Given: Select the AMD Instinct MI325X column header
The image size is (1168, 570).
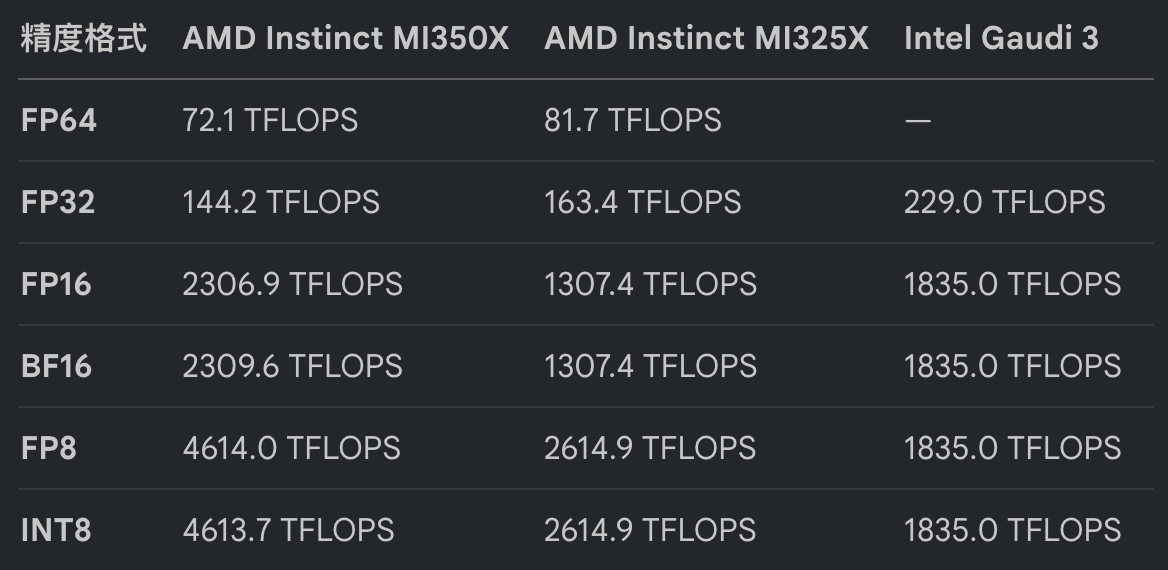Looking at the screenshot, I should (x=706, y=38).
